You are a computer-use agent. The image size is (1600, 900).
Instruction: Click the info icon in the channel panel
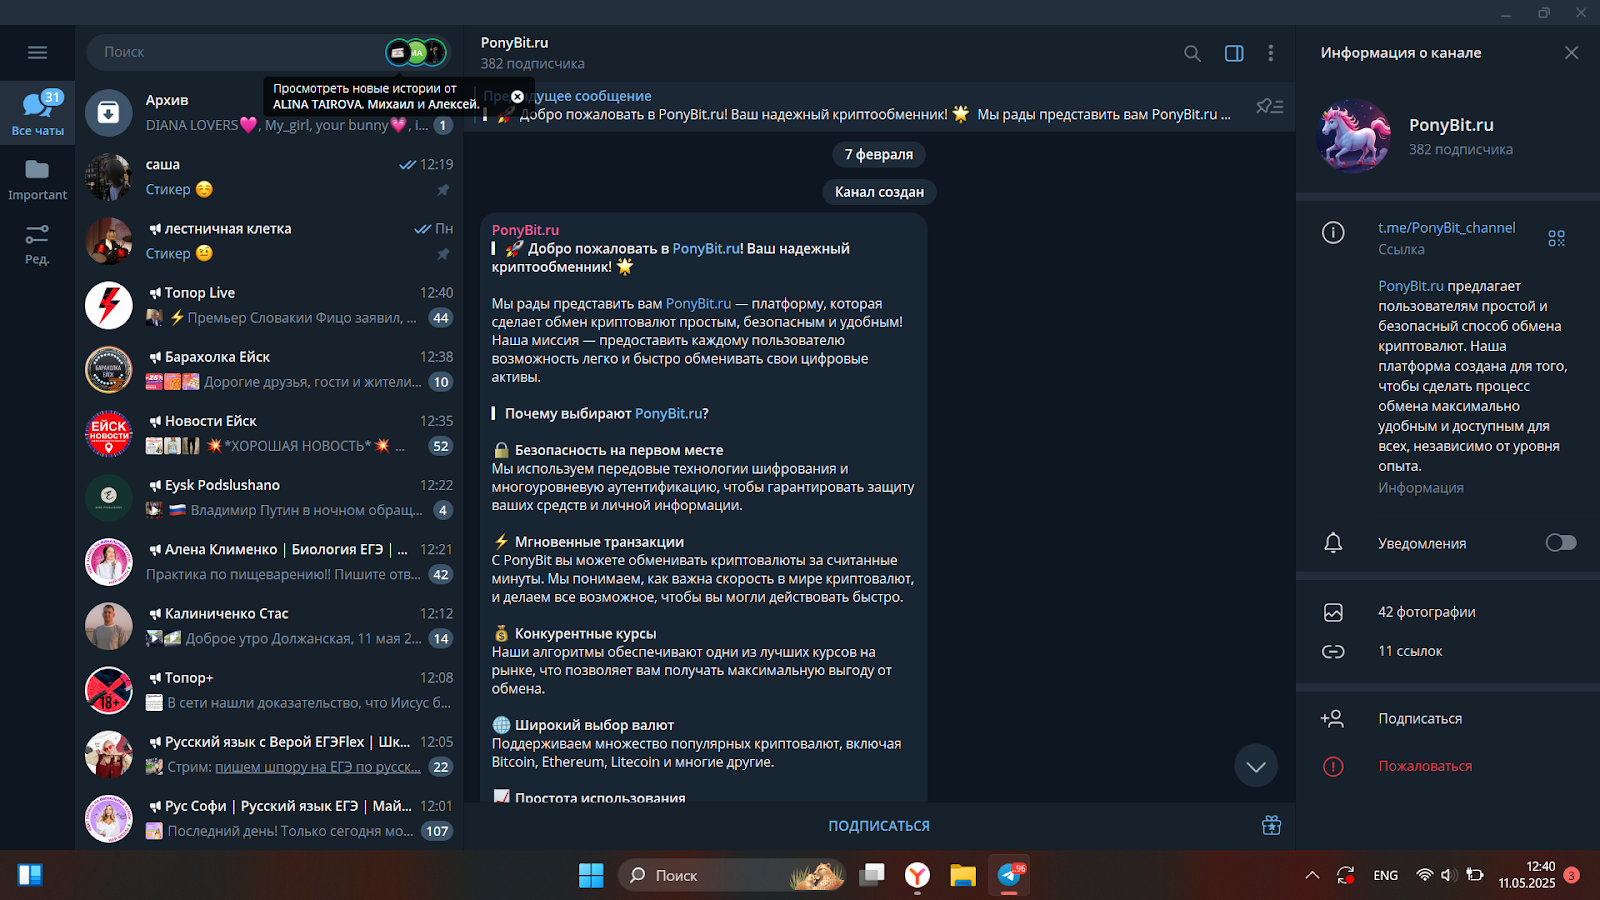click(1333, 233)
